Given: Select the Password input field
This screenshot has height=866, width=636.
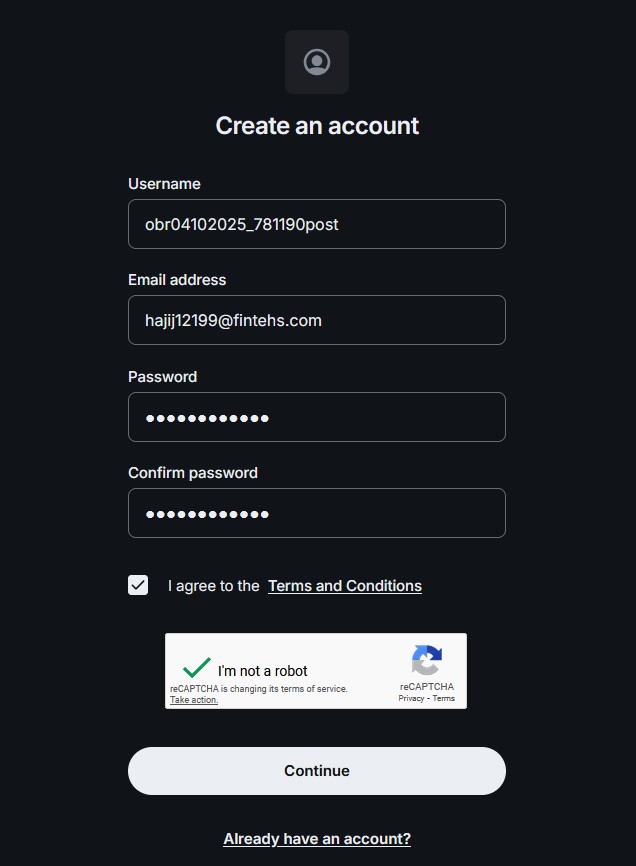Looking at the screenshot, I should pos(317,417).
